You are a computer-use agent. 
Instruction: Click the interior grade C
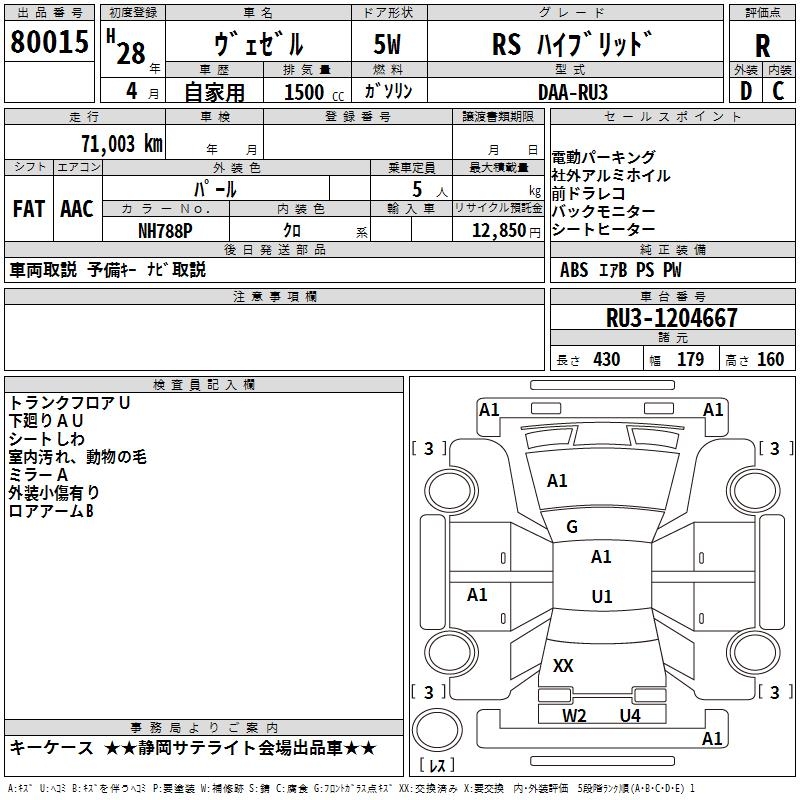click(x=778, y=91)
